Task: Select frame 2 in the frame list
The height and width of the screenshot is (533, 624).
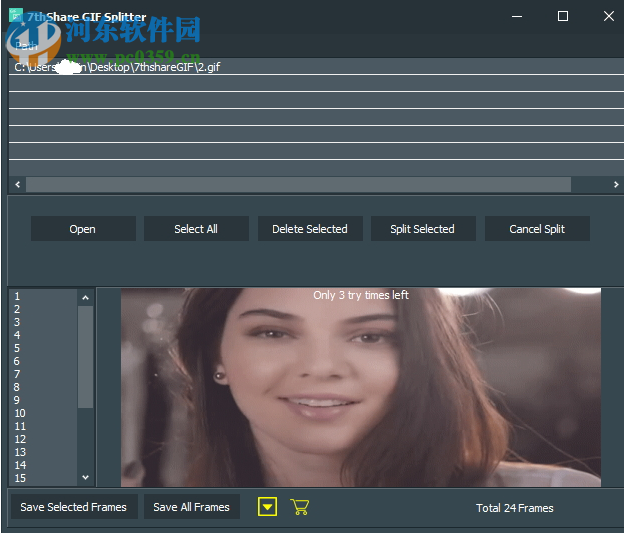Action: (43, 309)
